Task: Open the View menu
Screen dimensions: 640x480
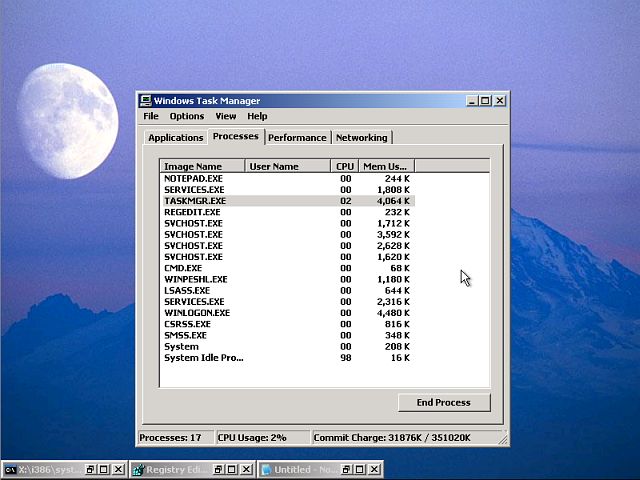Action: 226,116
